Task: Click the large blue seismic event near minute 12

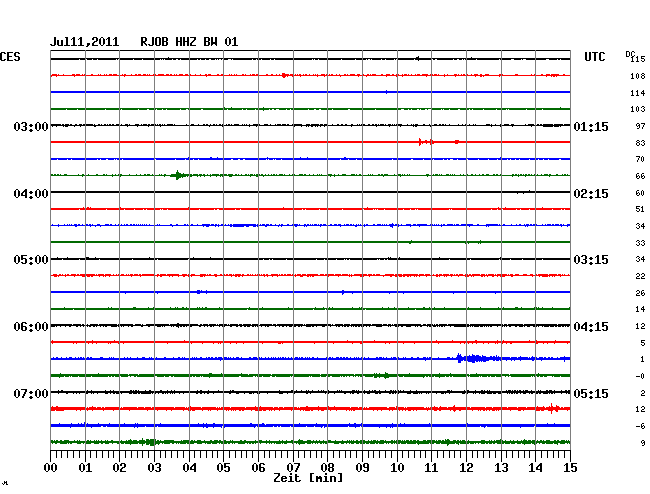Action: click(477, 358)
